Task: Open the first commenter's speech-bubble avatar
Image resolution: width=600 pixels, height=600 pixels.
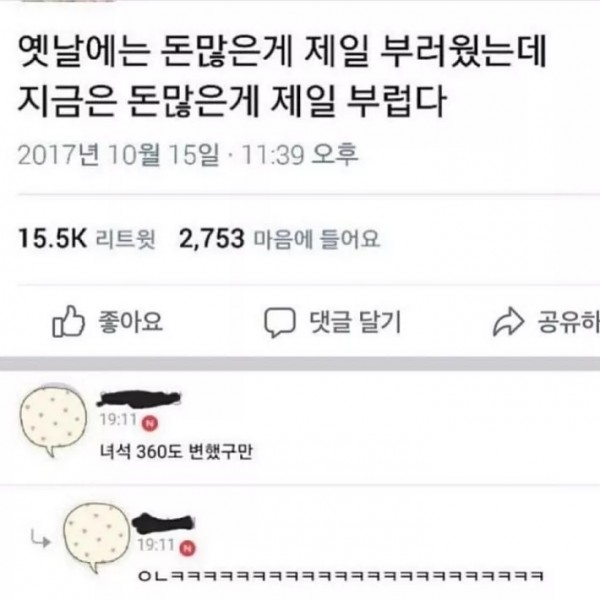Action: tap(54, 420)
